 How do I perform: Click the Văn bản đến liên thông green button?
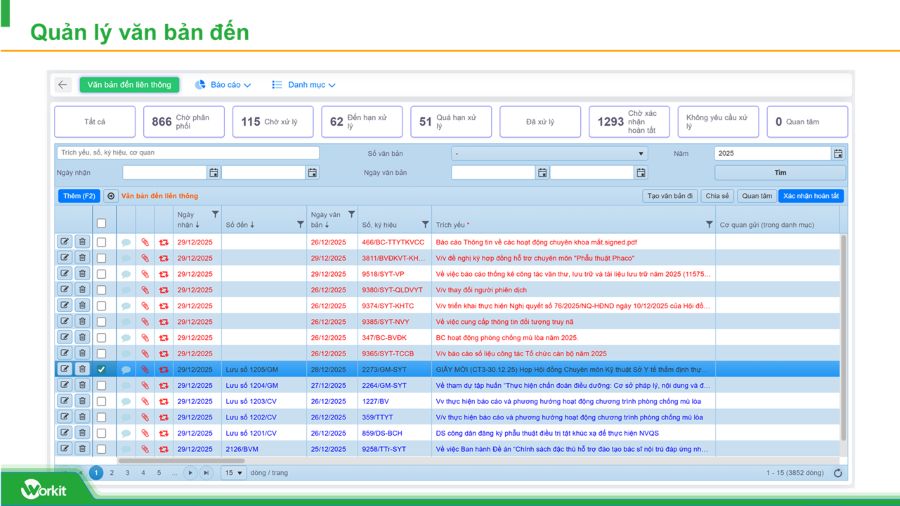click(x=129, y=85)
